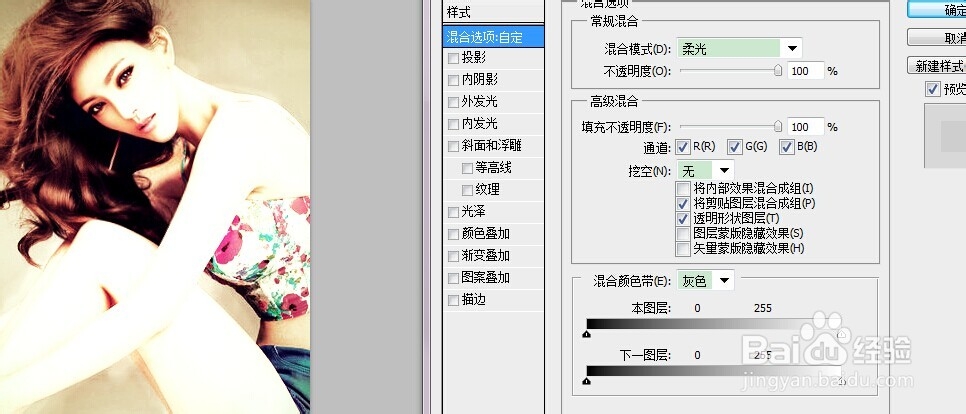Open the 投影 settings row
This screenshot has width=966, height=414.
point(493,58)
